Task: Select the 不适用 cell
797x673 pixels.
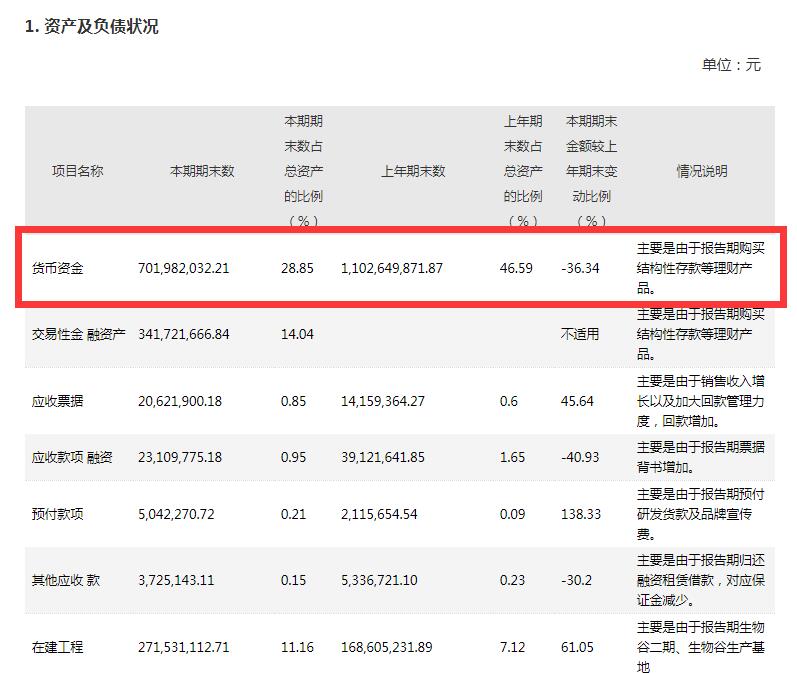Action: coord(580,334)
